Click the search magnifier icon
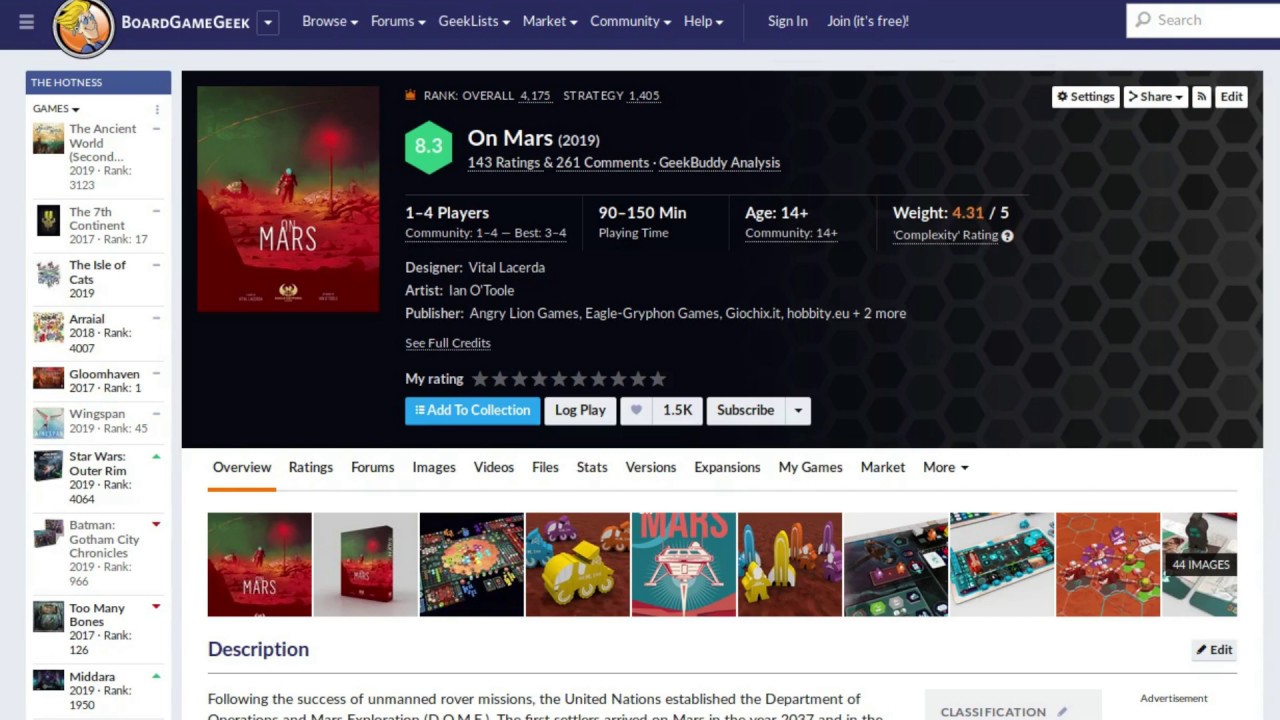The width and height of the screenshot is (1280, 720). pyautogui.click(x=1143, y=20)
